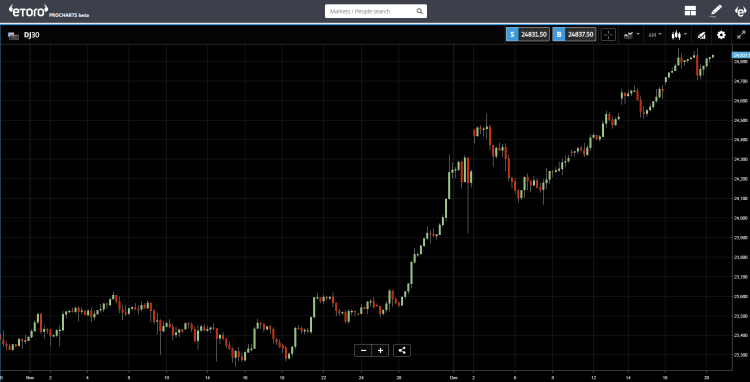The height and width of the screenshot is (382, 750).
Task: Select the pencil drawing tool
Action: [715, 11]
